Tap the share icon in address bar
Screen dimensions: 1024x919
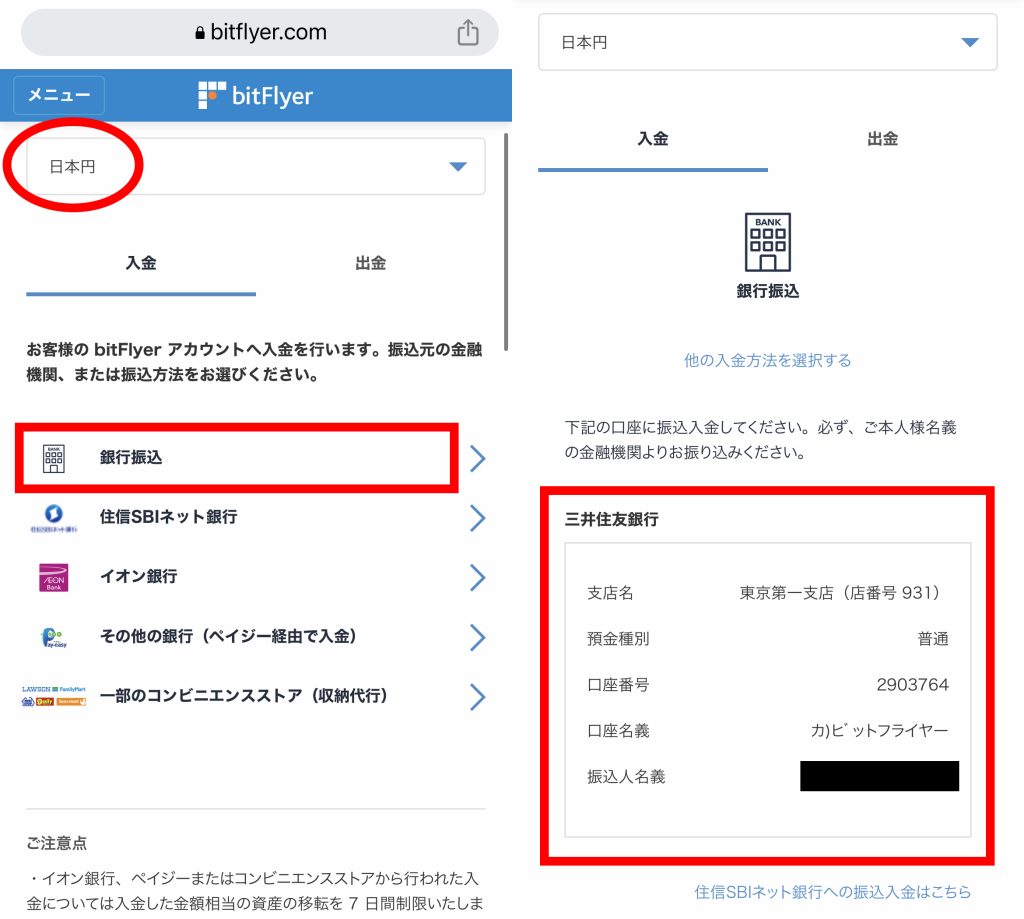[468, 32]
